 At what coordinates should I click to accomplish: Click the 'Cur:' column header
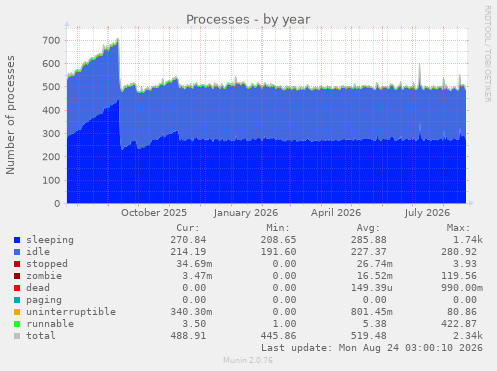pyautogui.click(x=188, y=228)
